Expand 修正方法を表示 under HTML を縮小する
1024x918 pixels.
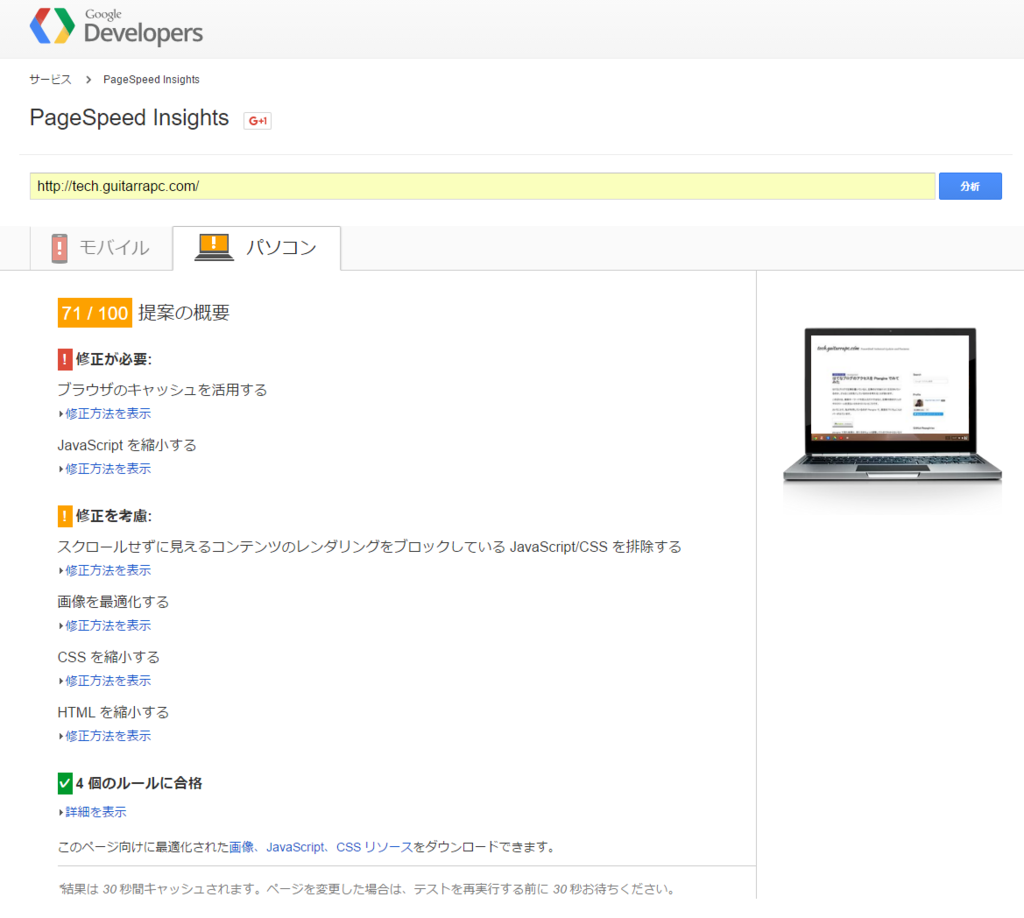click(x=108, y=736)
